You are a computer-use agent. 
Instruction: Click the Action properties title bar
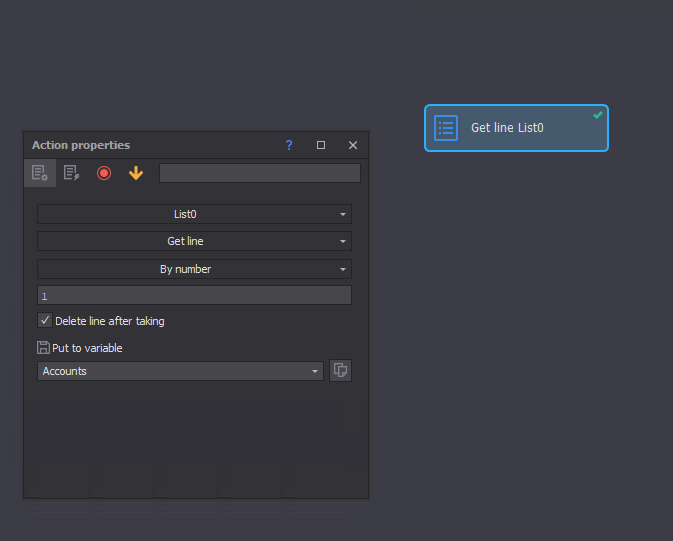(150, 145)
